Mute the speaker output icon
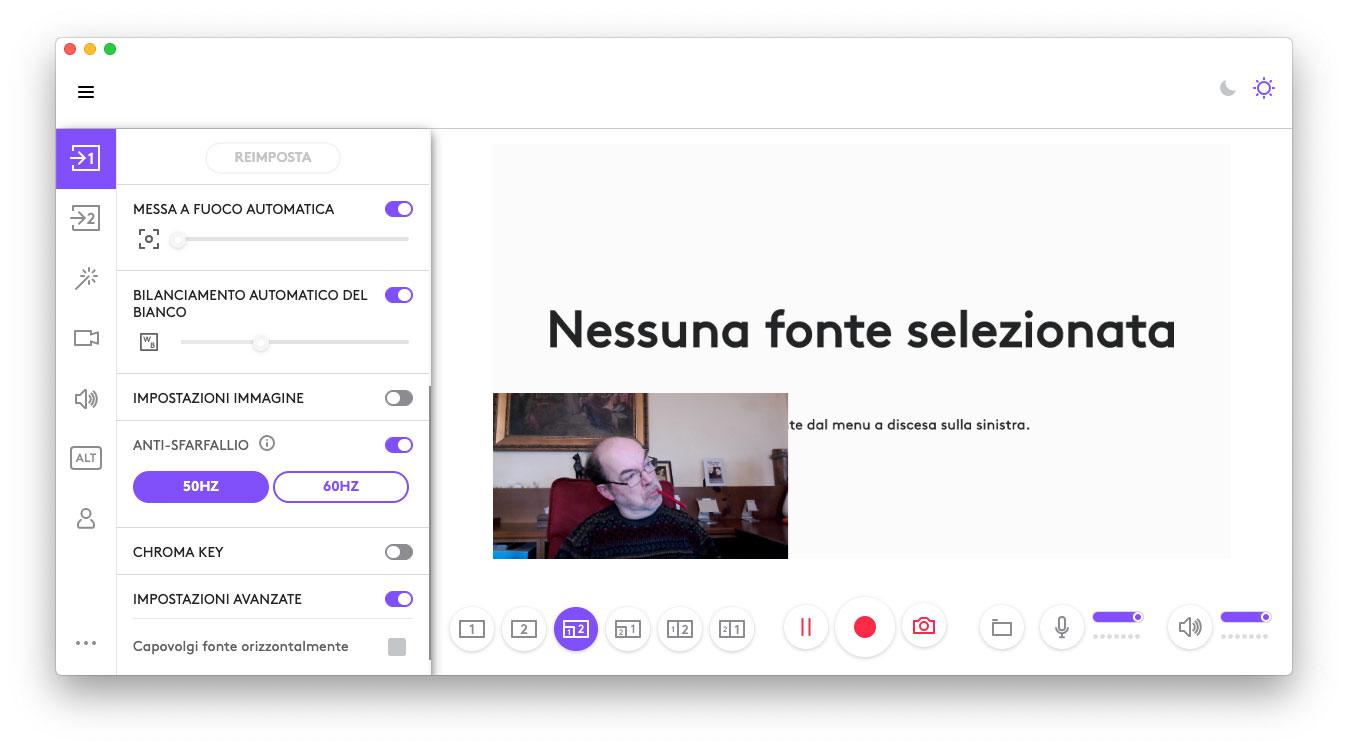Screen dimensions: 1348x749 tap(1190, 628)
